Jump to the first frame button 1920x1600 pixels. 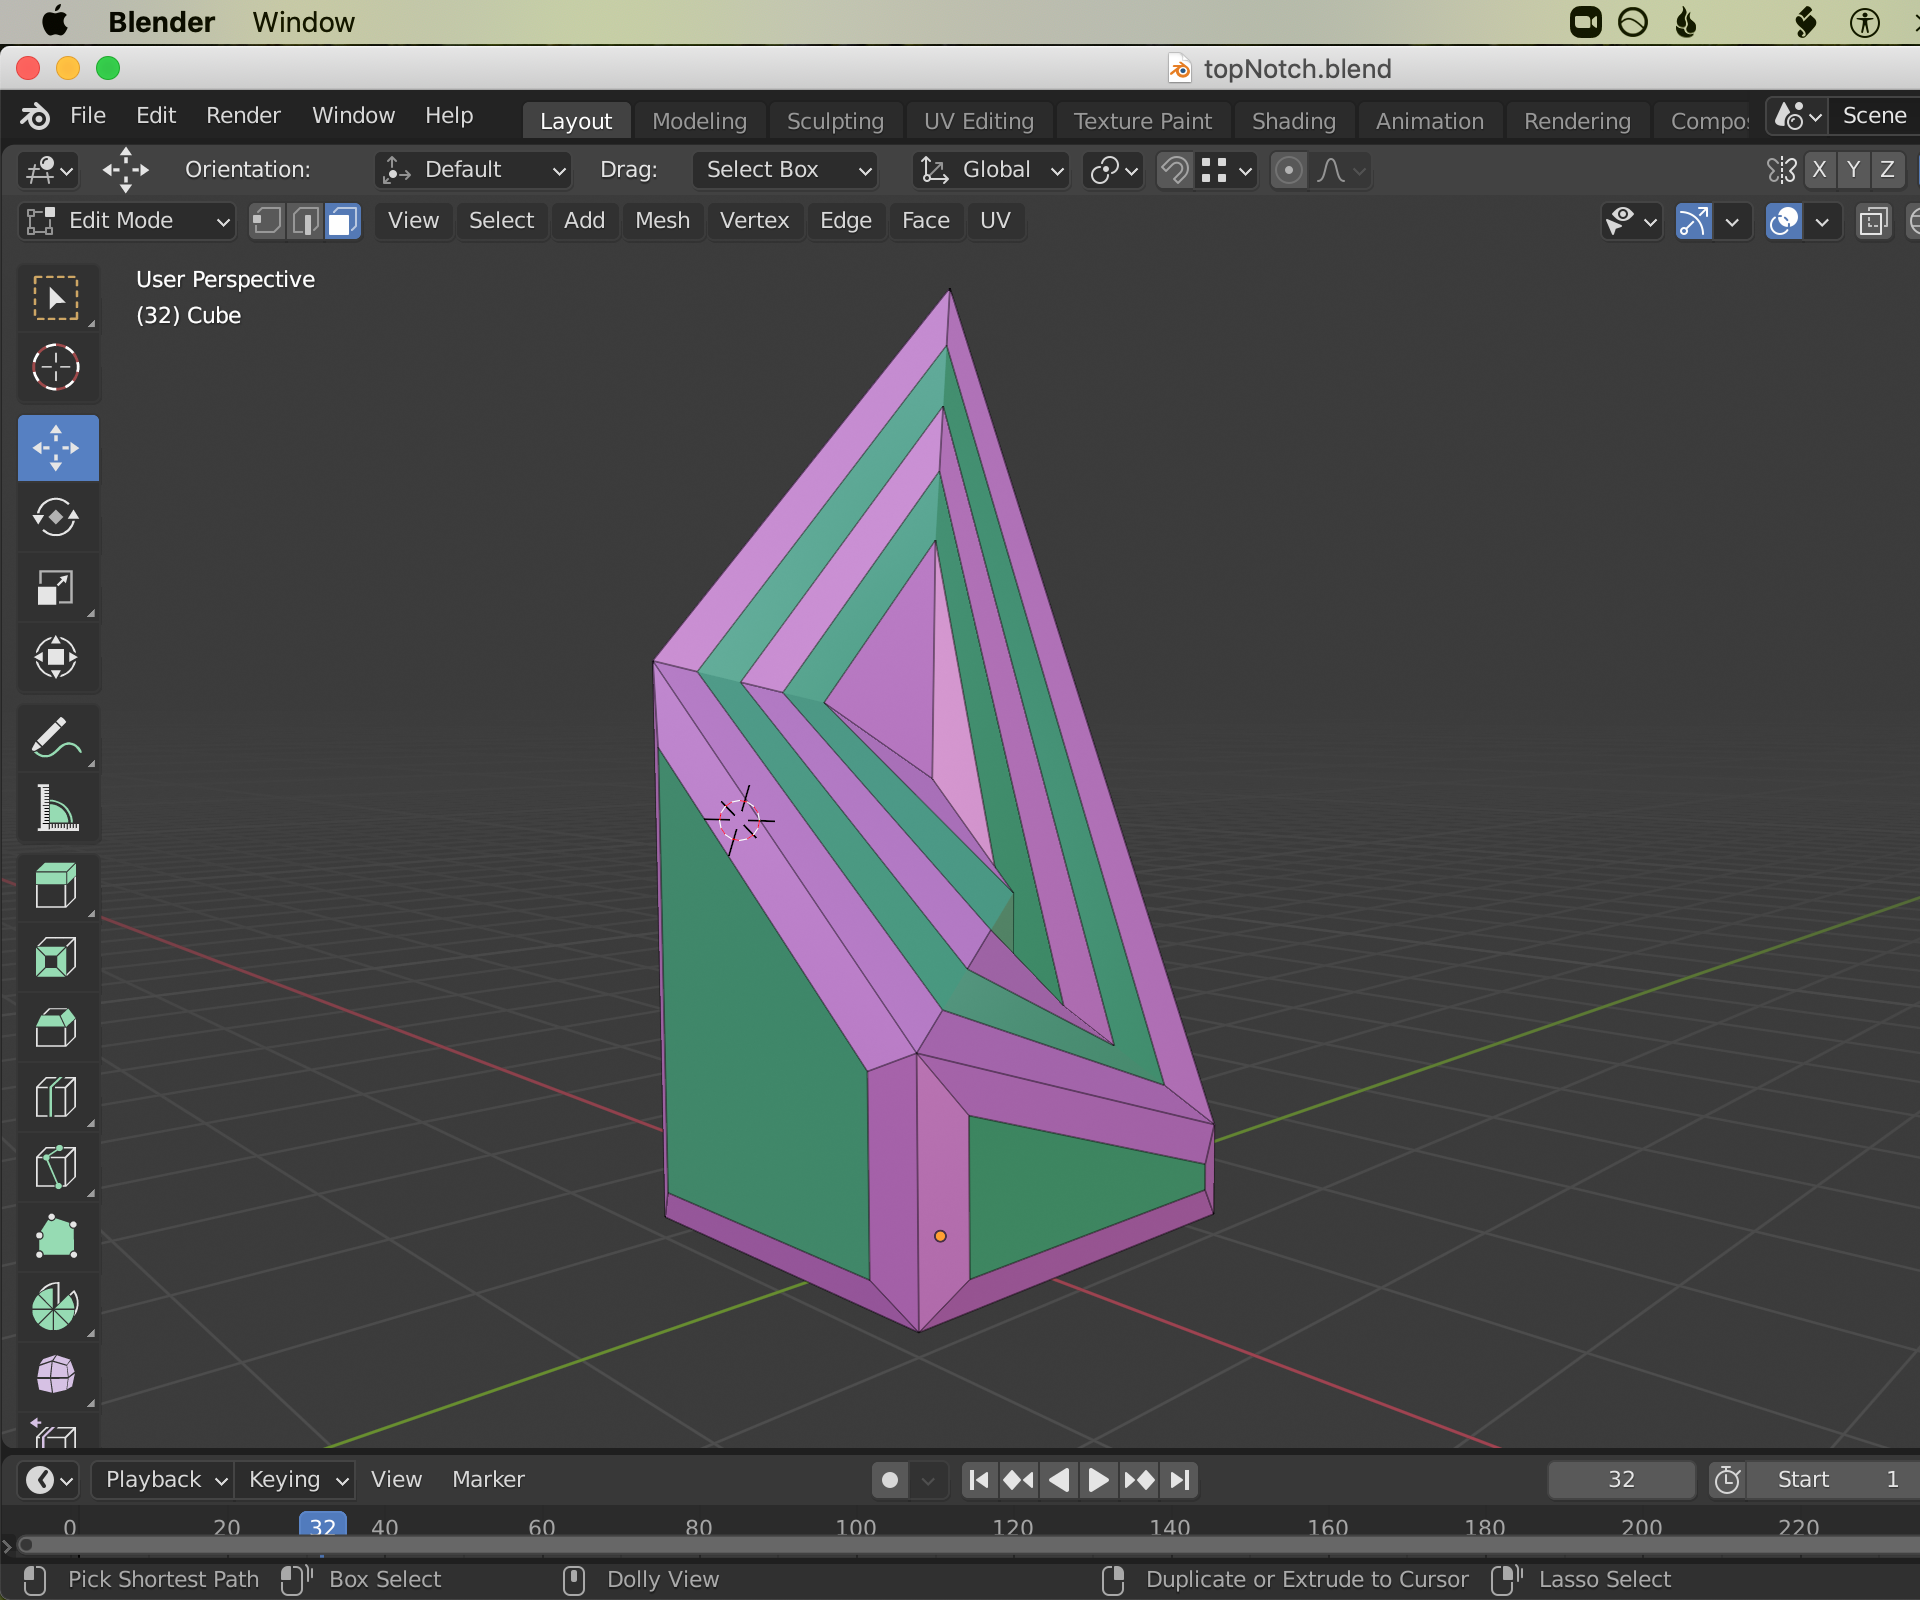click(979, 1479)
